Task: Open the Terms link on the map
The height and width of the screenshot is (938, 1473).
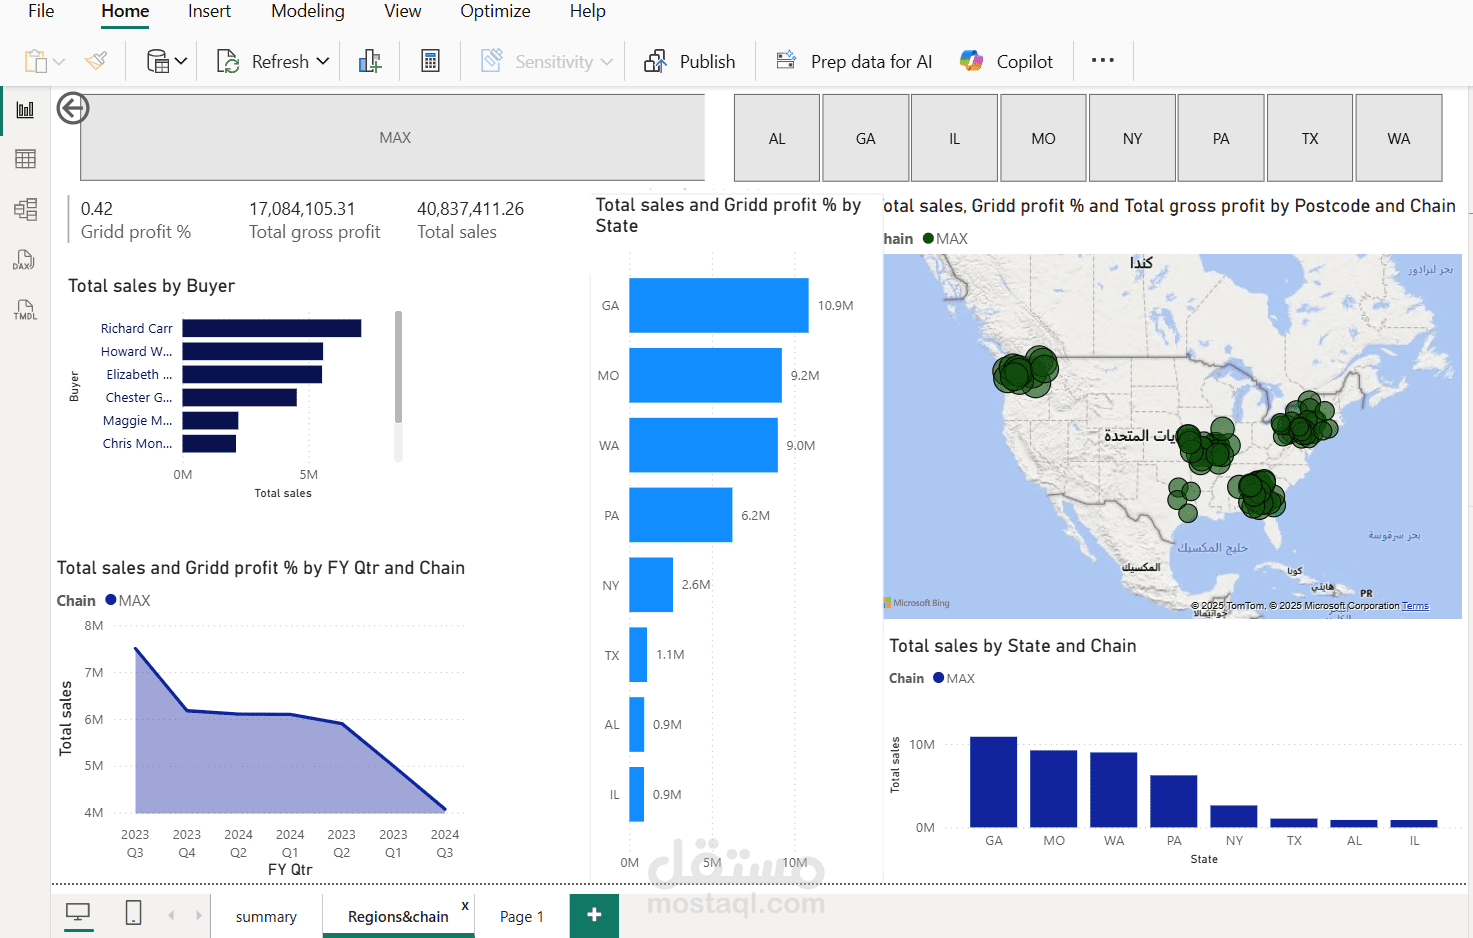Action: click(x=1414, y=606)
